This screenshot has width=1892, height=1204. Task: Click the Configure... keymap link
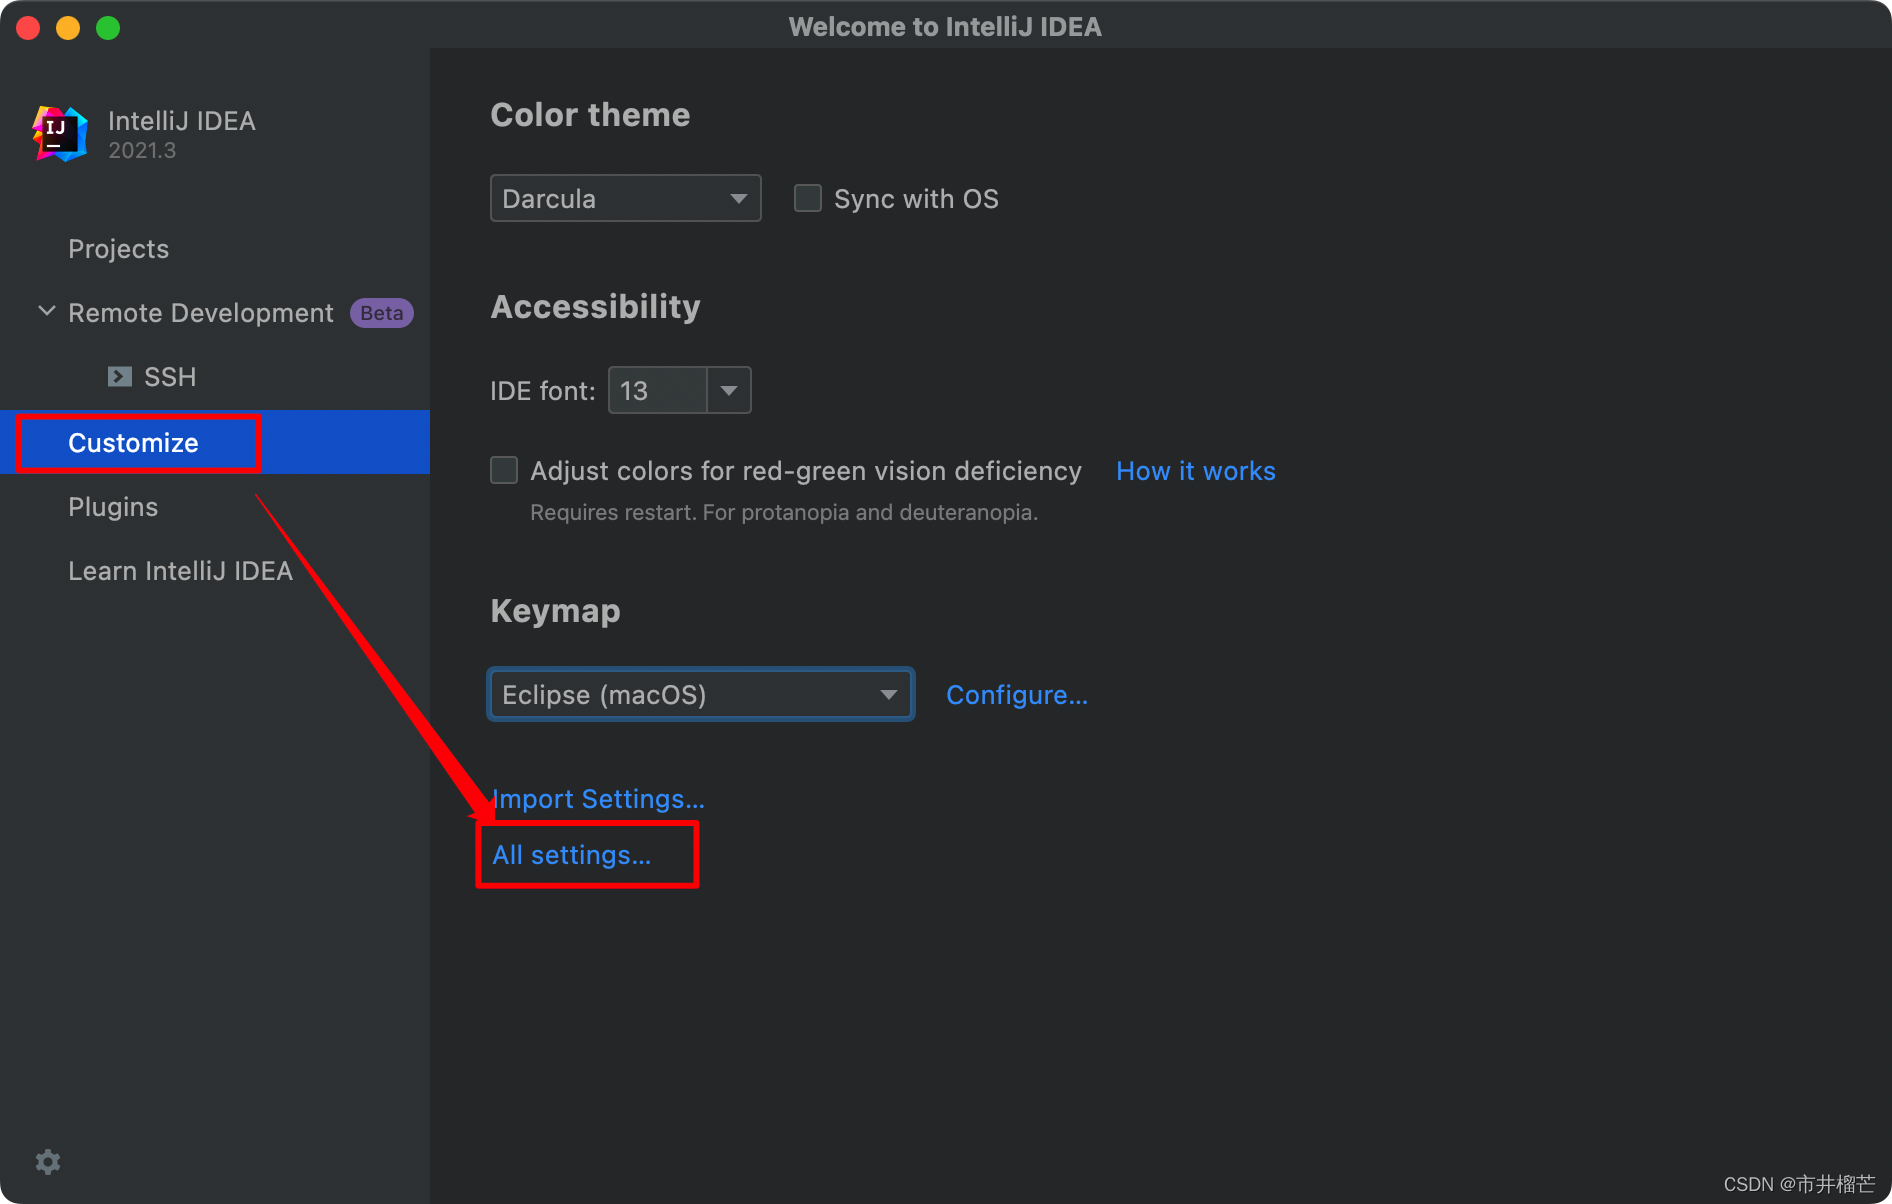pyautogui.click(x=1017, y=695)
